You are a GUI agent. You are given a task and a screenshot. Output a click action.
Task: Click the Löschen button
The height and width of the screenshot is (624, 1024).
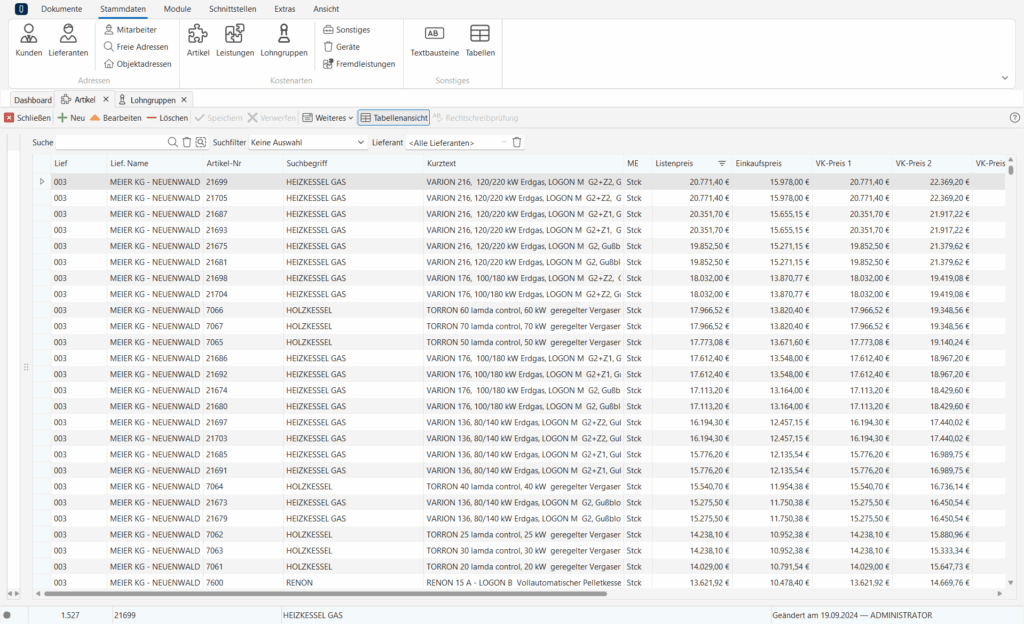tap(167, 118)
